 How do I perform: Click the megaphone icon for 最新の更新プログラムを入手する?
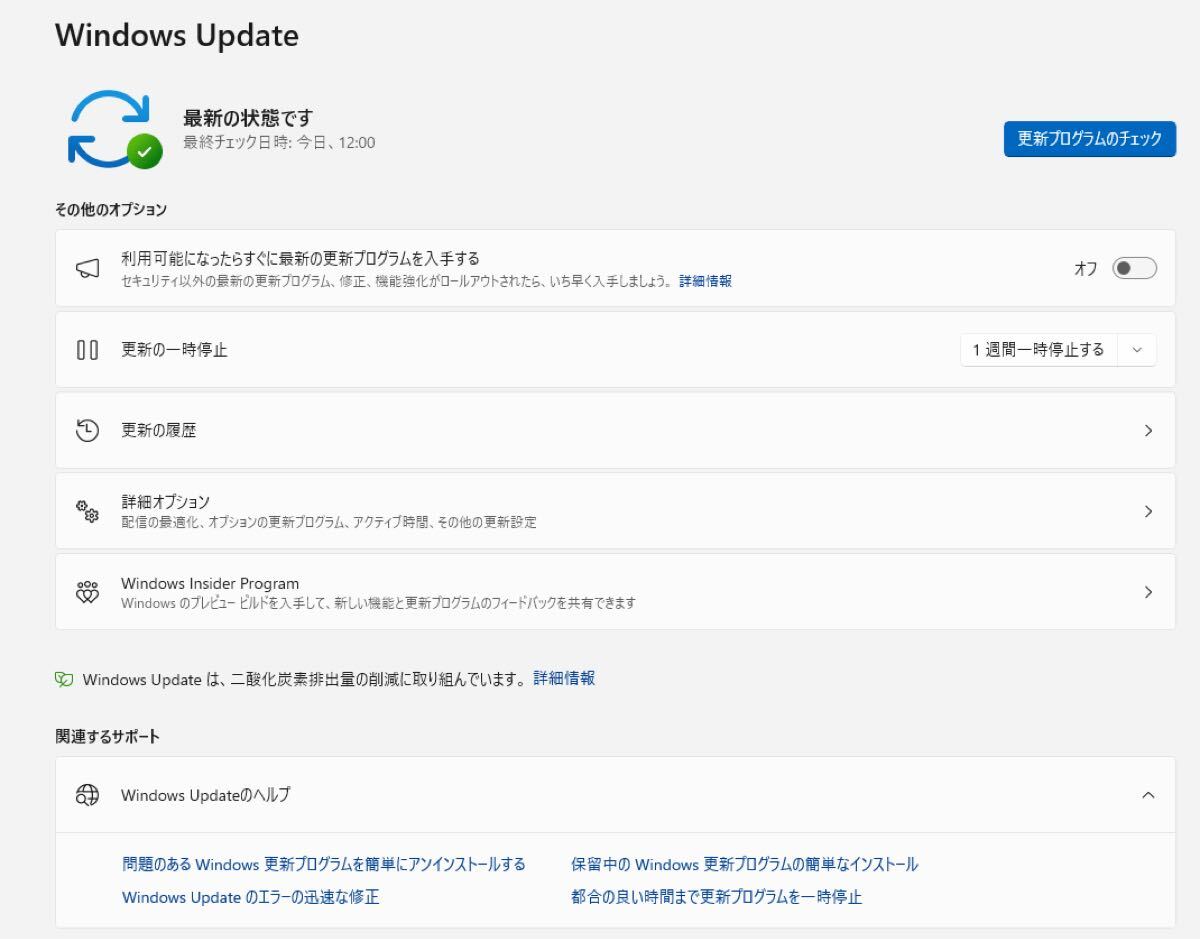point(87,268)
